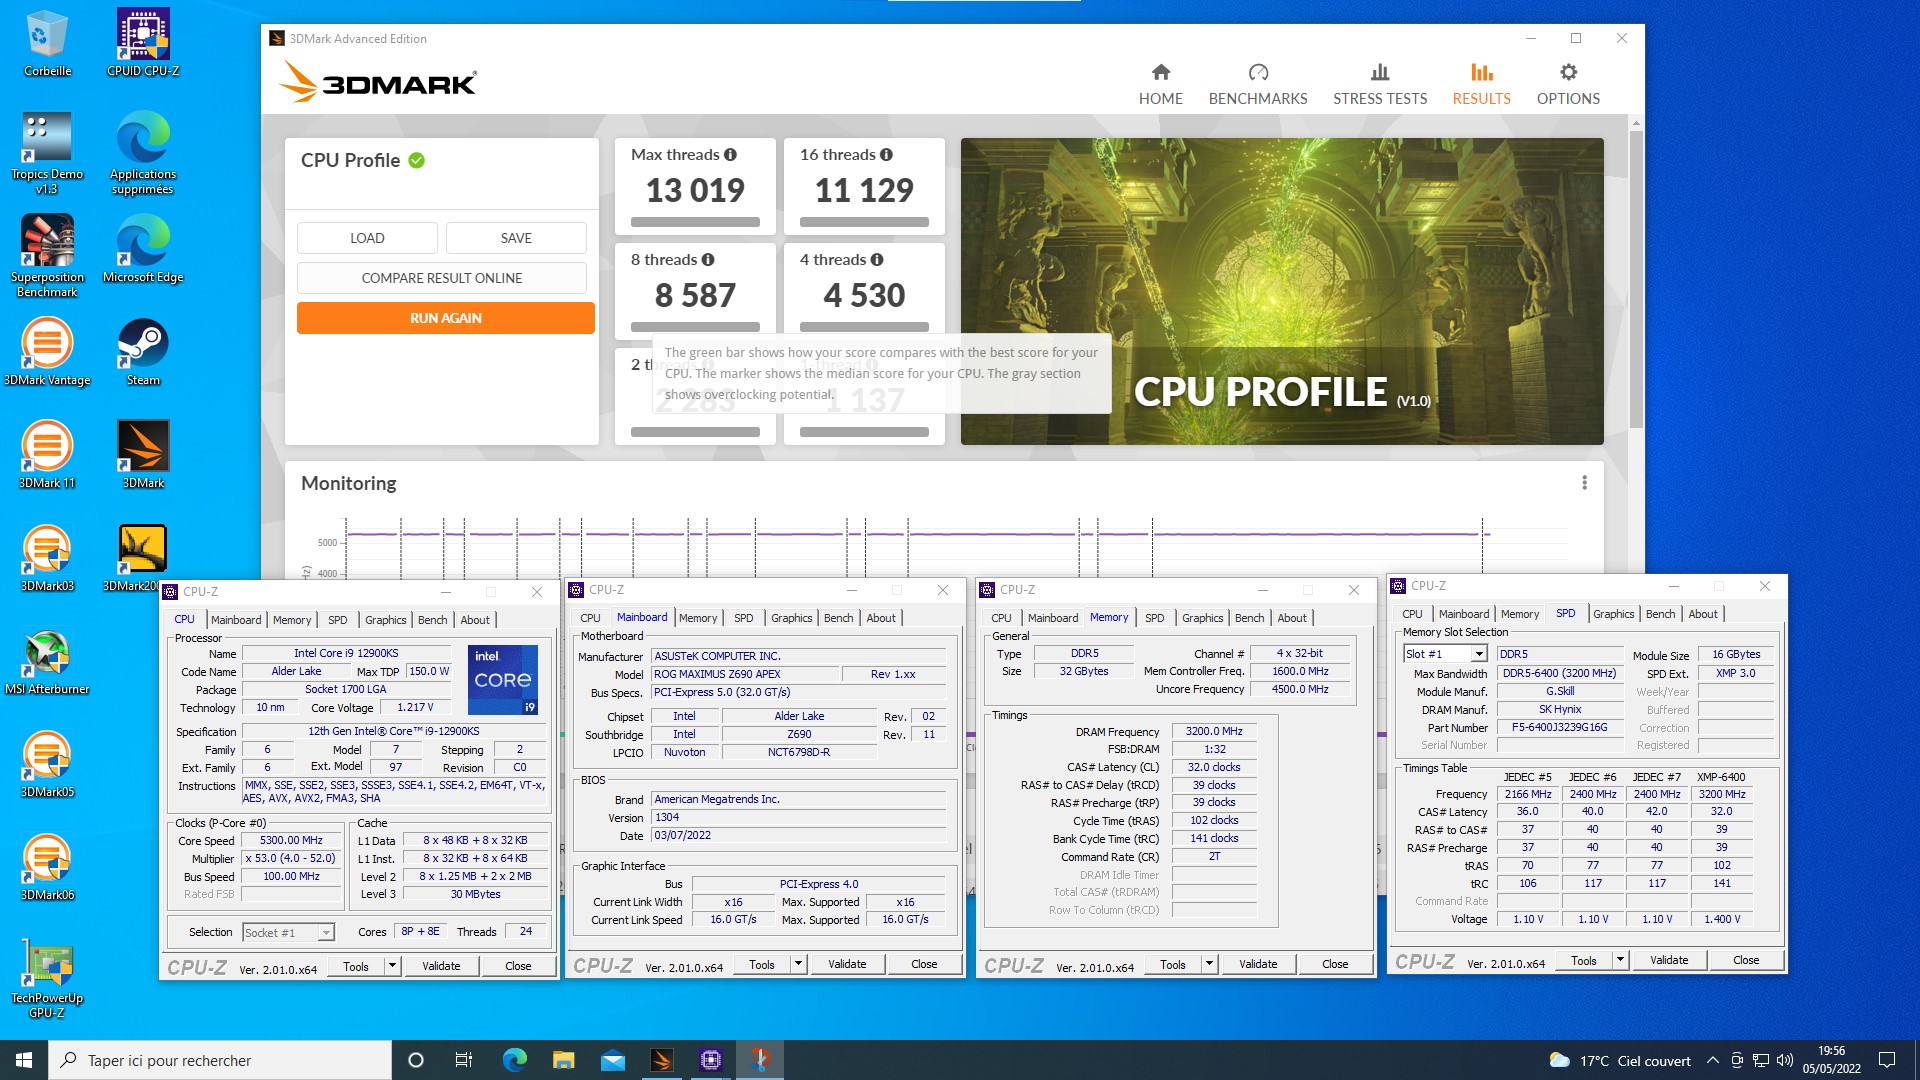The height and width of the screenshot is (1080, 1920).
Task: Click 8 threads score bar
Action: coord(695,327)
